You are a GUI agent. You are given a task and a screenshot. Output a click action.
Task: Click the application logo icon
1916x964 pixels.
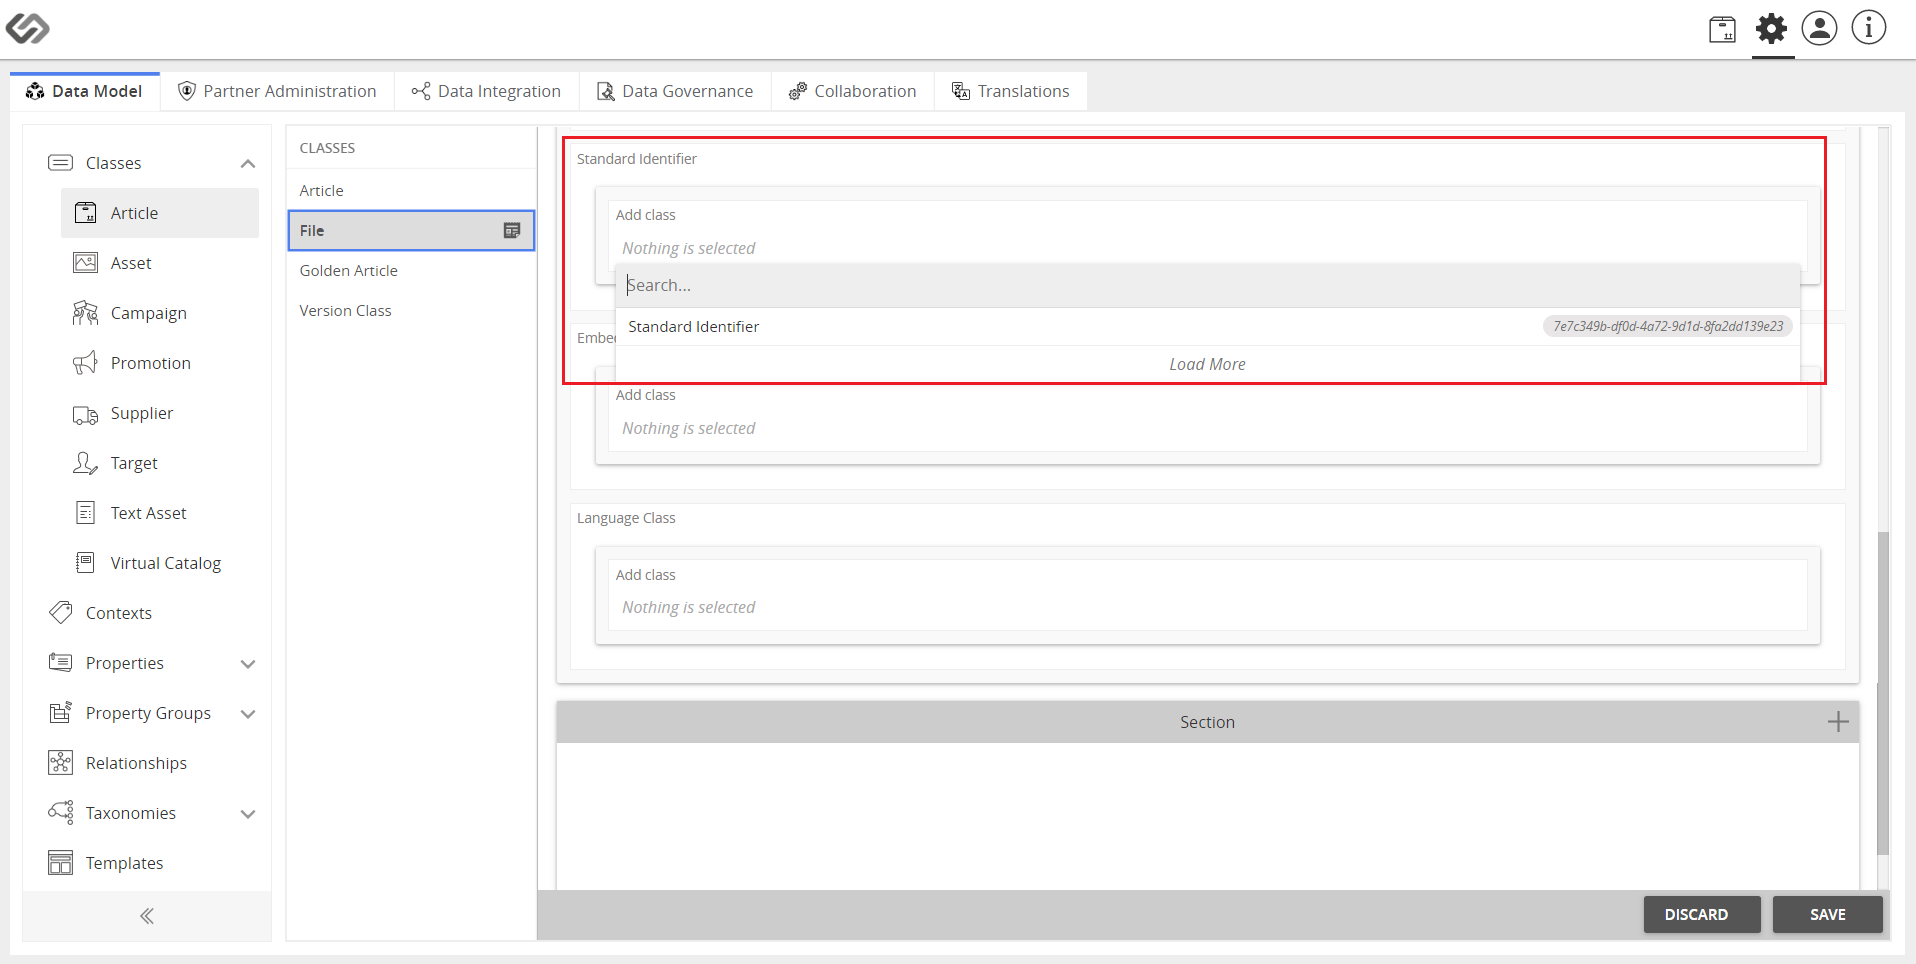[28, 28]
